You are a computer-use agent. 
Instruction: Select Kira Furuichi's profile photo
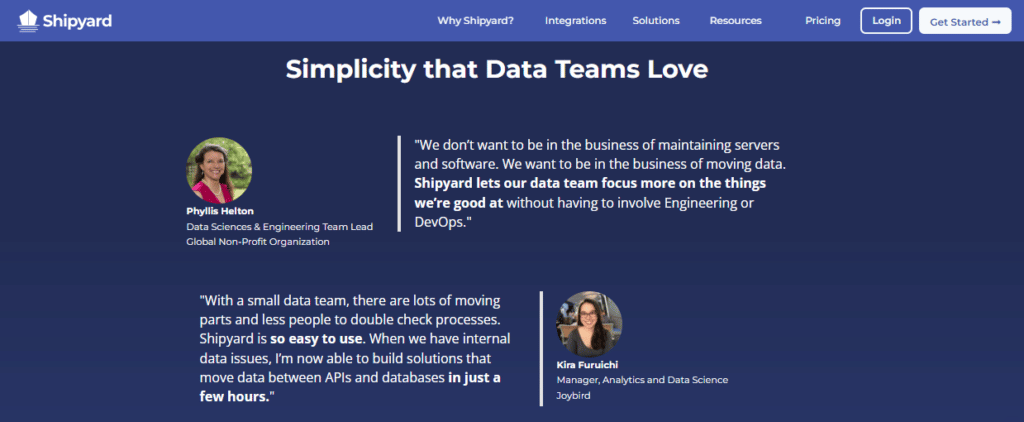[x=588, y=324]
